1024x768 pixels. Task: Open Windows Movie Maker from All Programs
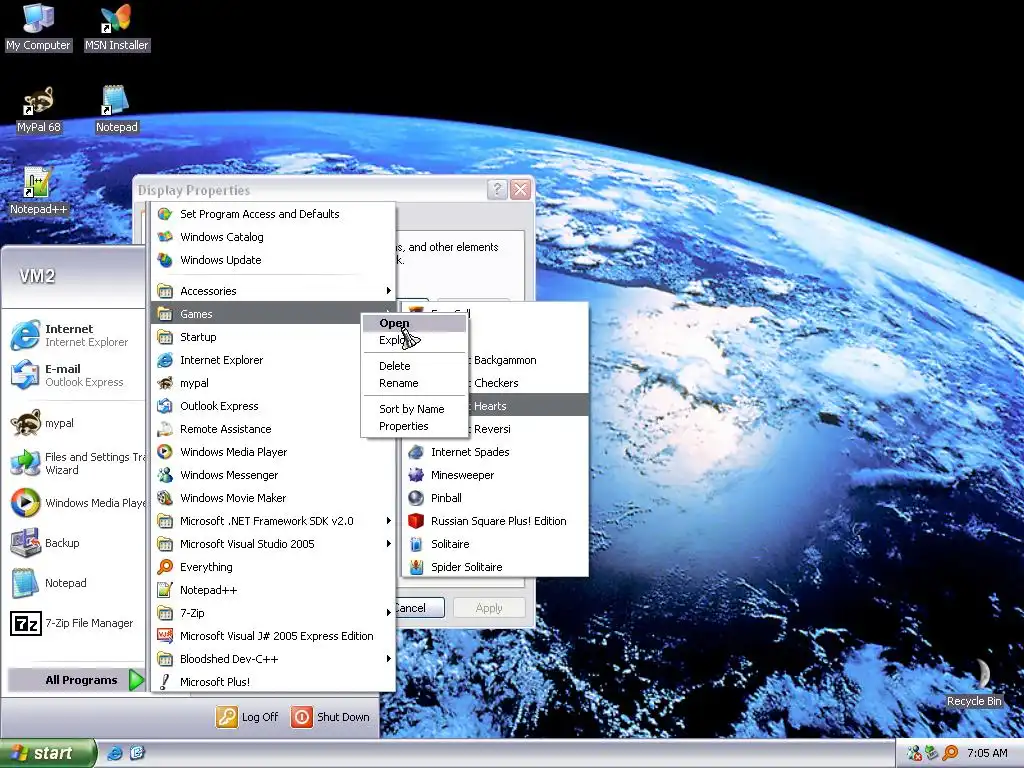pos(273,498)
